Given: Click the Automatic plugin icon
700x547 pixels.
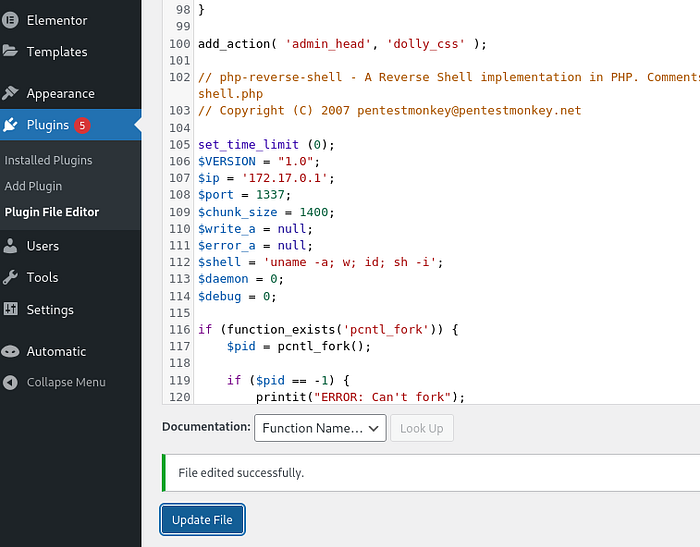Looking at the screenshot, I should point(10,351).
